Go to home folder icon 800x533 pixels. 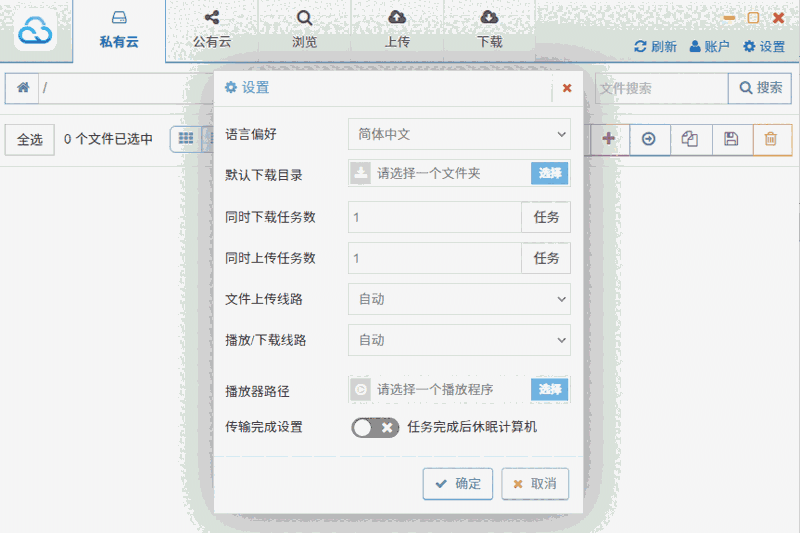pyautogui.click(x=22, y=88)
